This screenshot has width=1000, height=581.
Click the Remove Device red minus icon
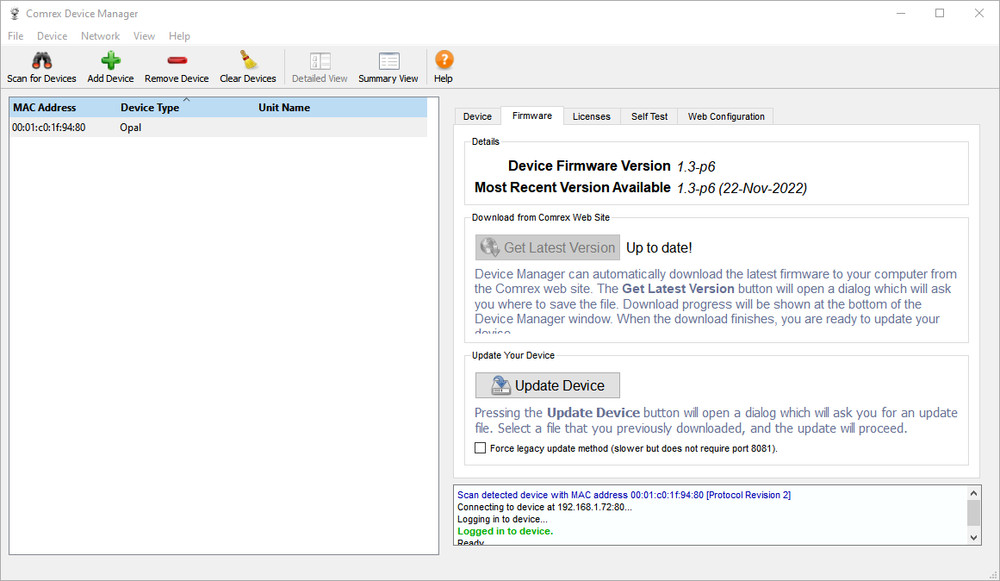[176, 61]
